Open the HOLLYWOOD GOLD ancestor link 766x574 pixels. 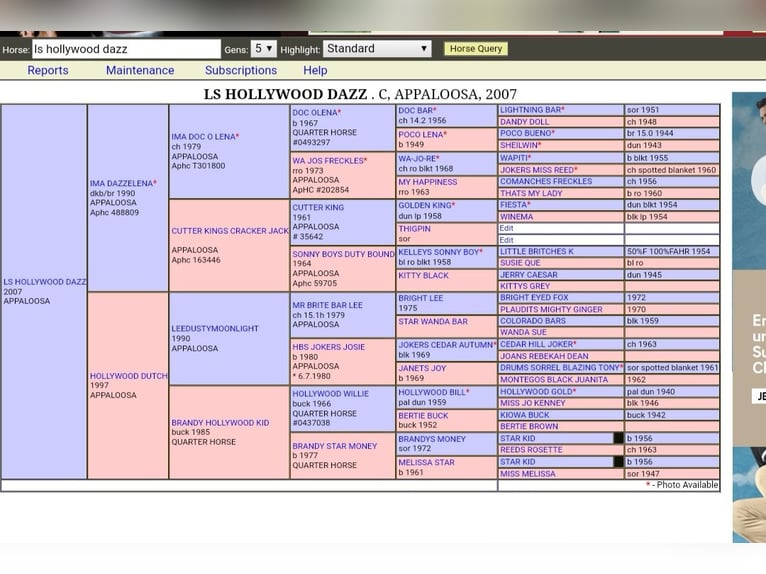537,392
